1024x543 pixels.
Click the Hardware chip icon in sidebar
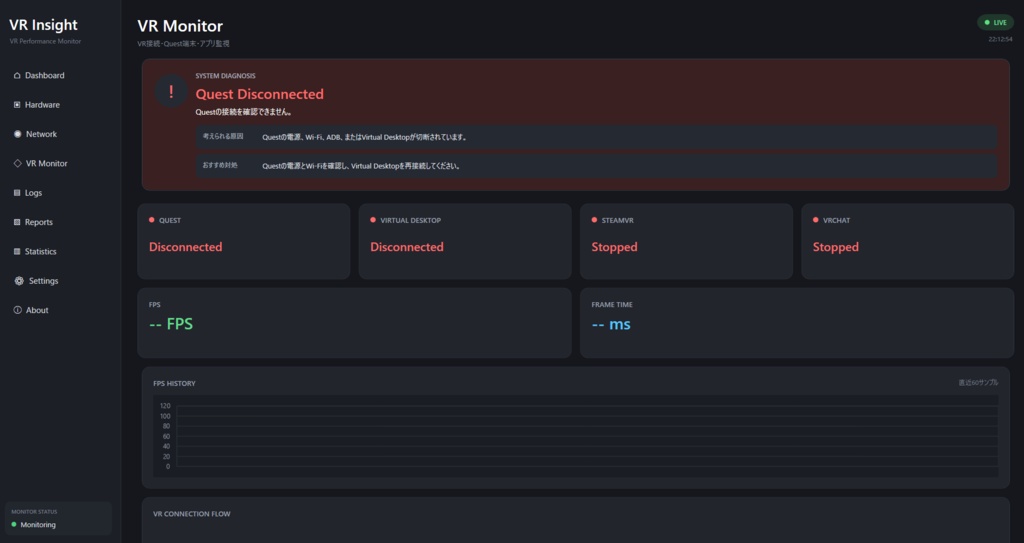coord(17,105)
